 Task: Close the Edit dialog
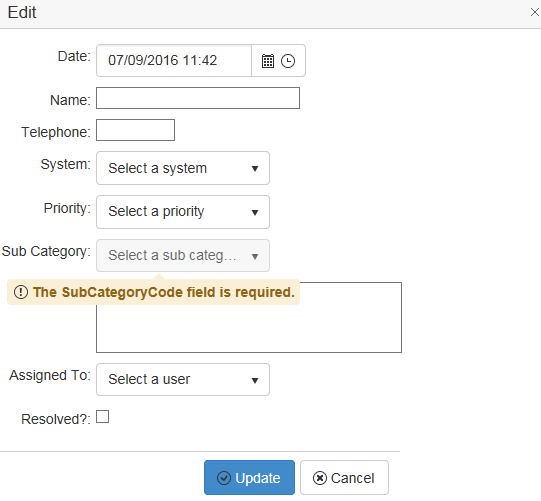tap(534, 12)
